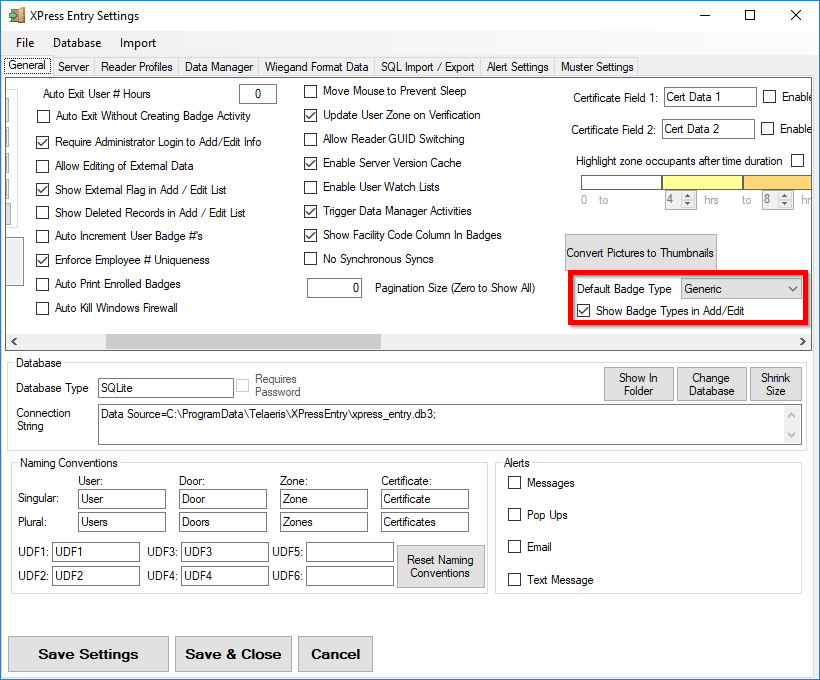Screen dimensions: 820x680
Task: Enable Move Mouse to Prevent Sleep
Action: click(310, 91)
